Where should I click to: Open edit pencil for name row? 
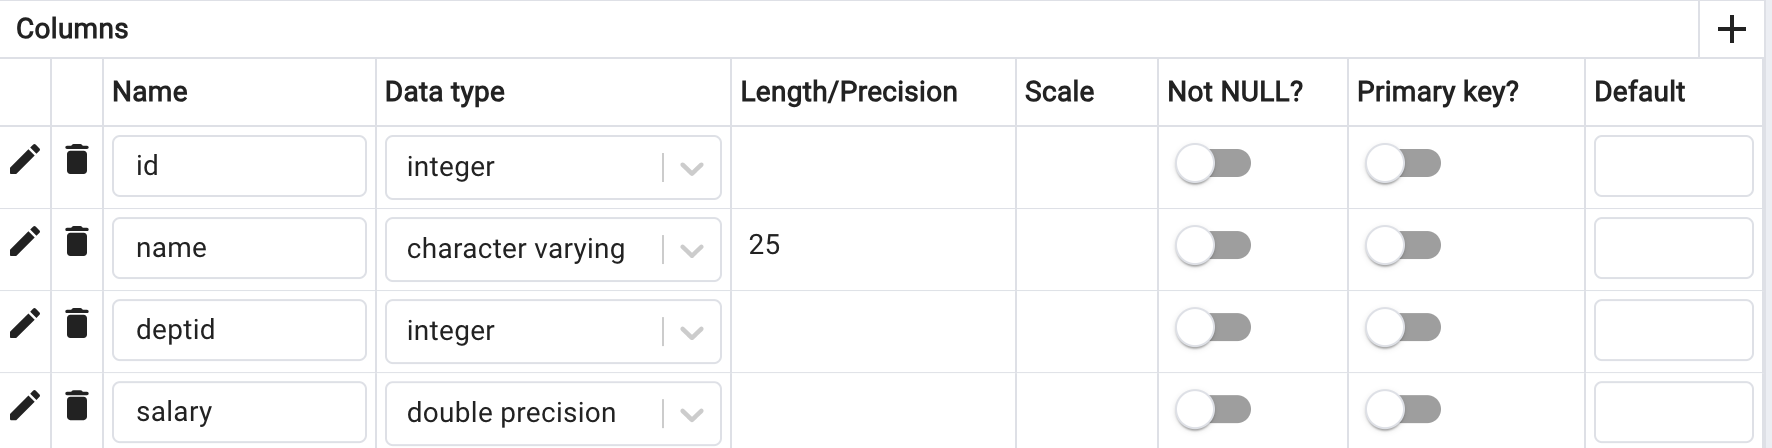pyautogui.click(x=25, y=241)
